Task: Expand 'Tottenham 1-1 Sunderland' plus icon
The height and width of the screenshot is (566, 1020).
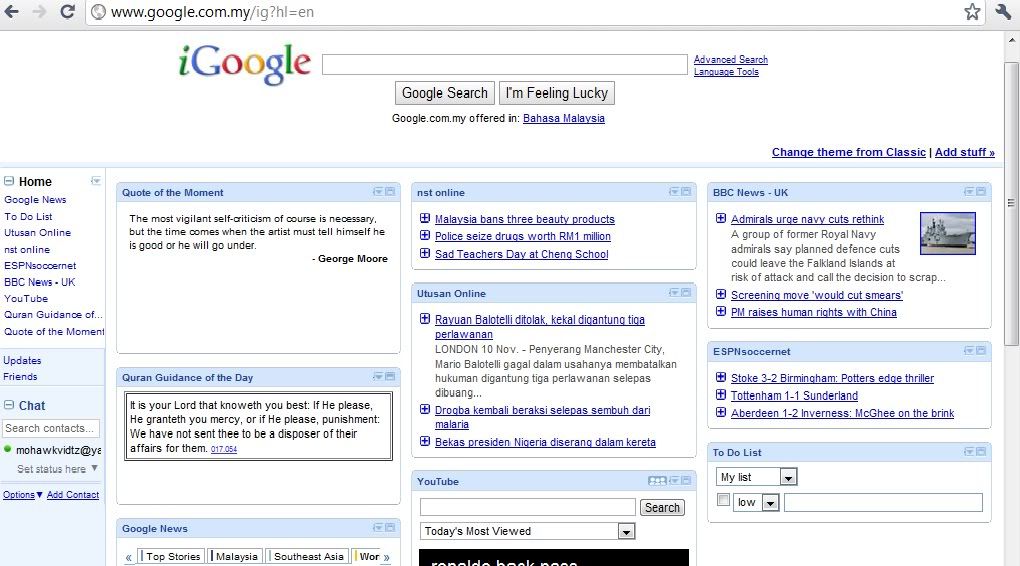Action: [721, 395]
